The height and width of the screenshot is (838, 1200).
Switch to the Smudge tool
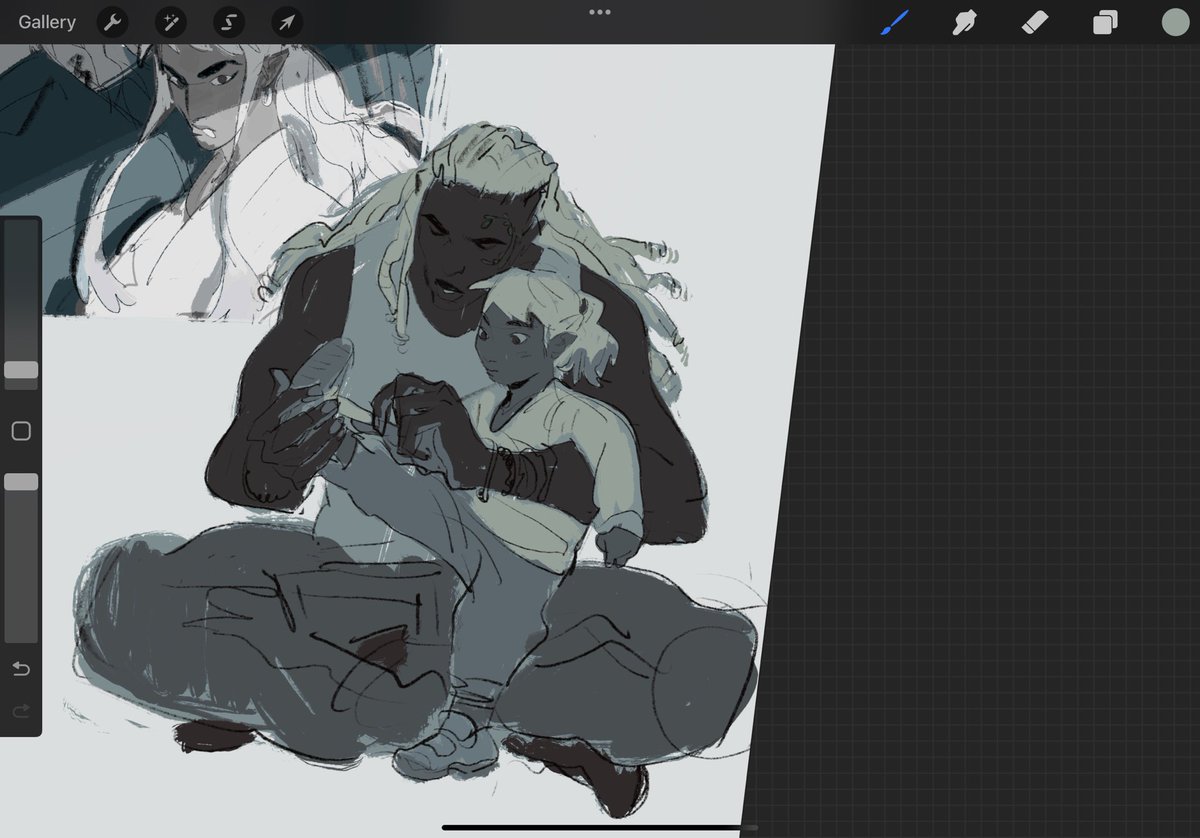coord(964,22)
